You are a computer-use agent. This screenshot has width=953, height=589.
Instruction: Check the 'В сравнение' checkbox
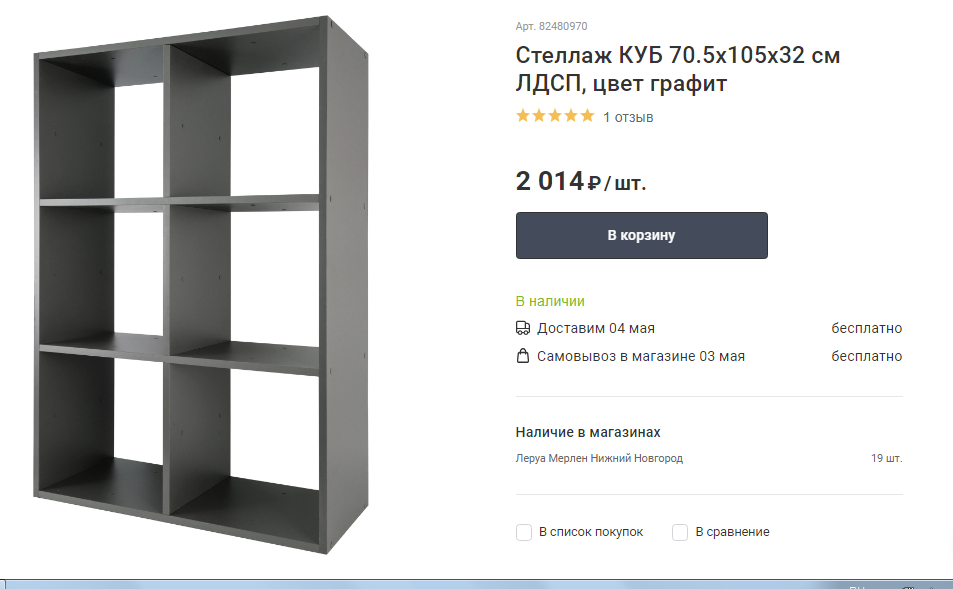(x=680, y=532)
